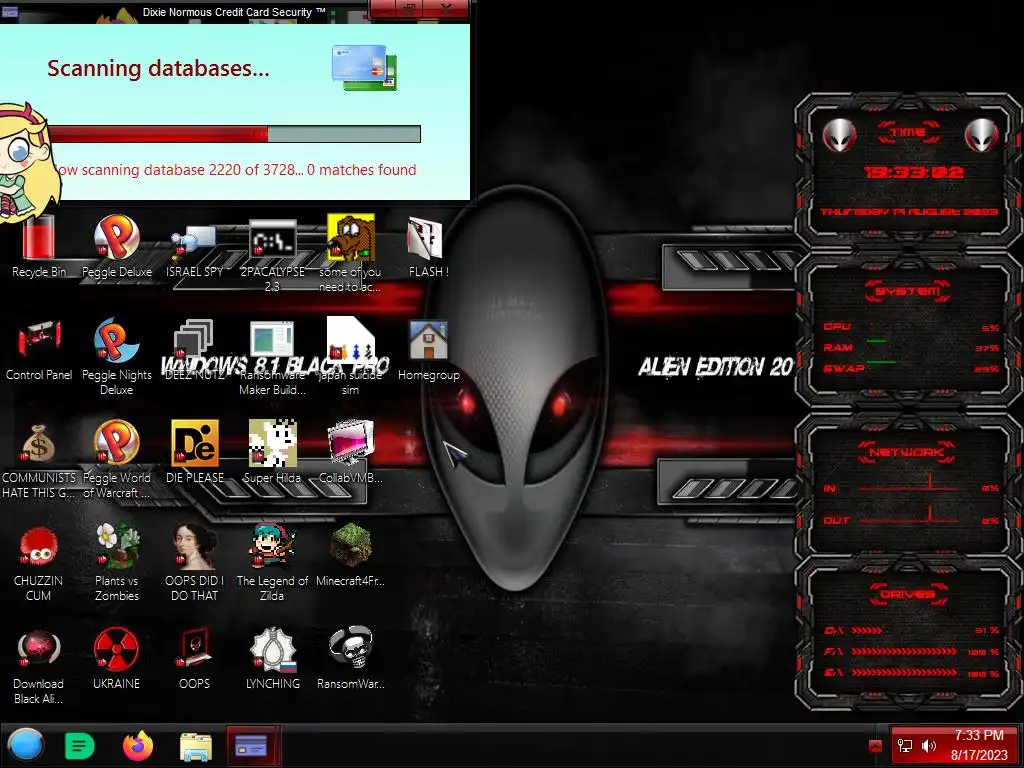The height and width of the screenshot is (768, 1024).
Task: Click the credit cards image in scanner window
Action: click(x=364, y=67)
